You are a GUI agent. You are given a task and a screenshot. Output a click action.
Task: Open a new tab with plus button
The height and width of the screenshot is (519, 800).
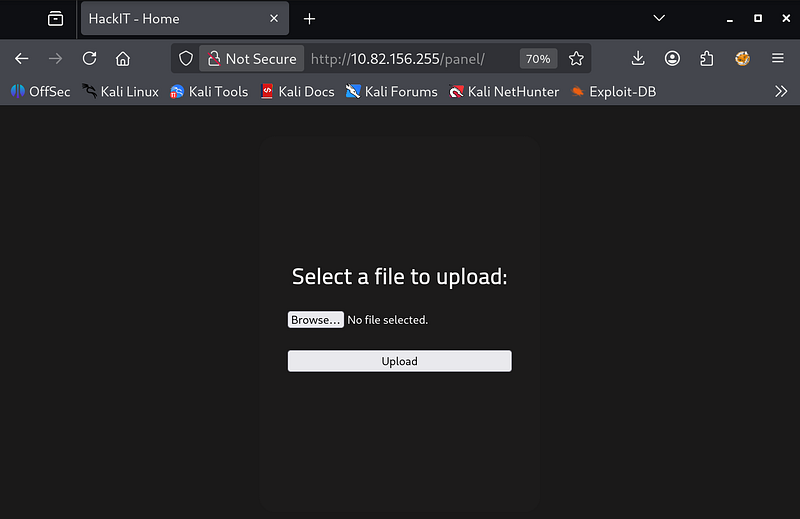point(310,19)
